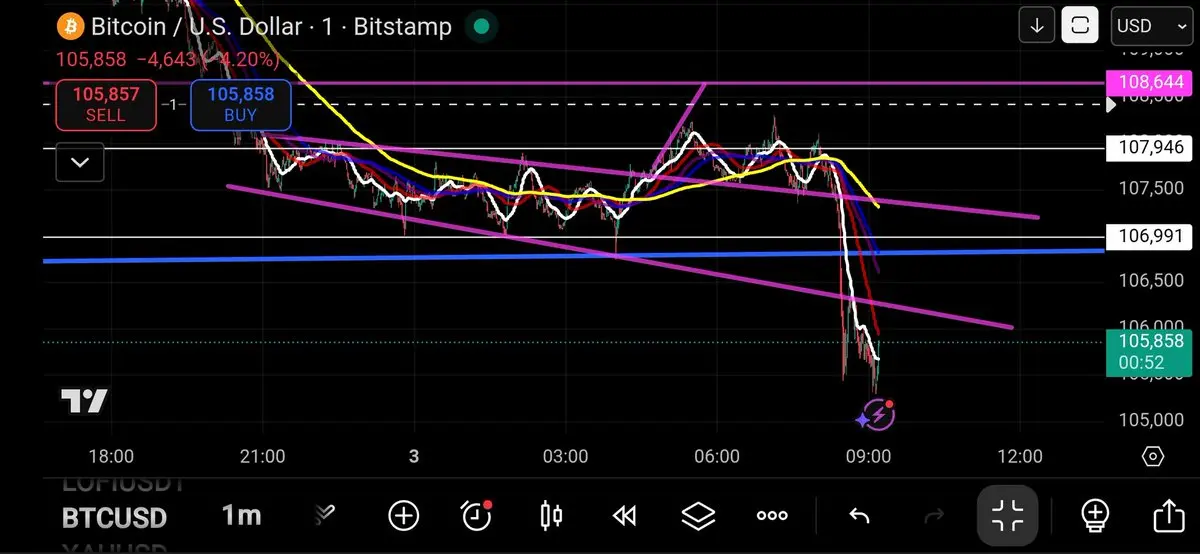Open chart settings hexagon icon

click(x=1152, y=457)
